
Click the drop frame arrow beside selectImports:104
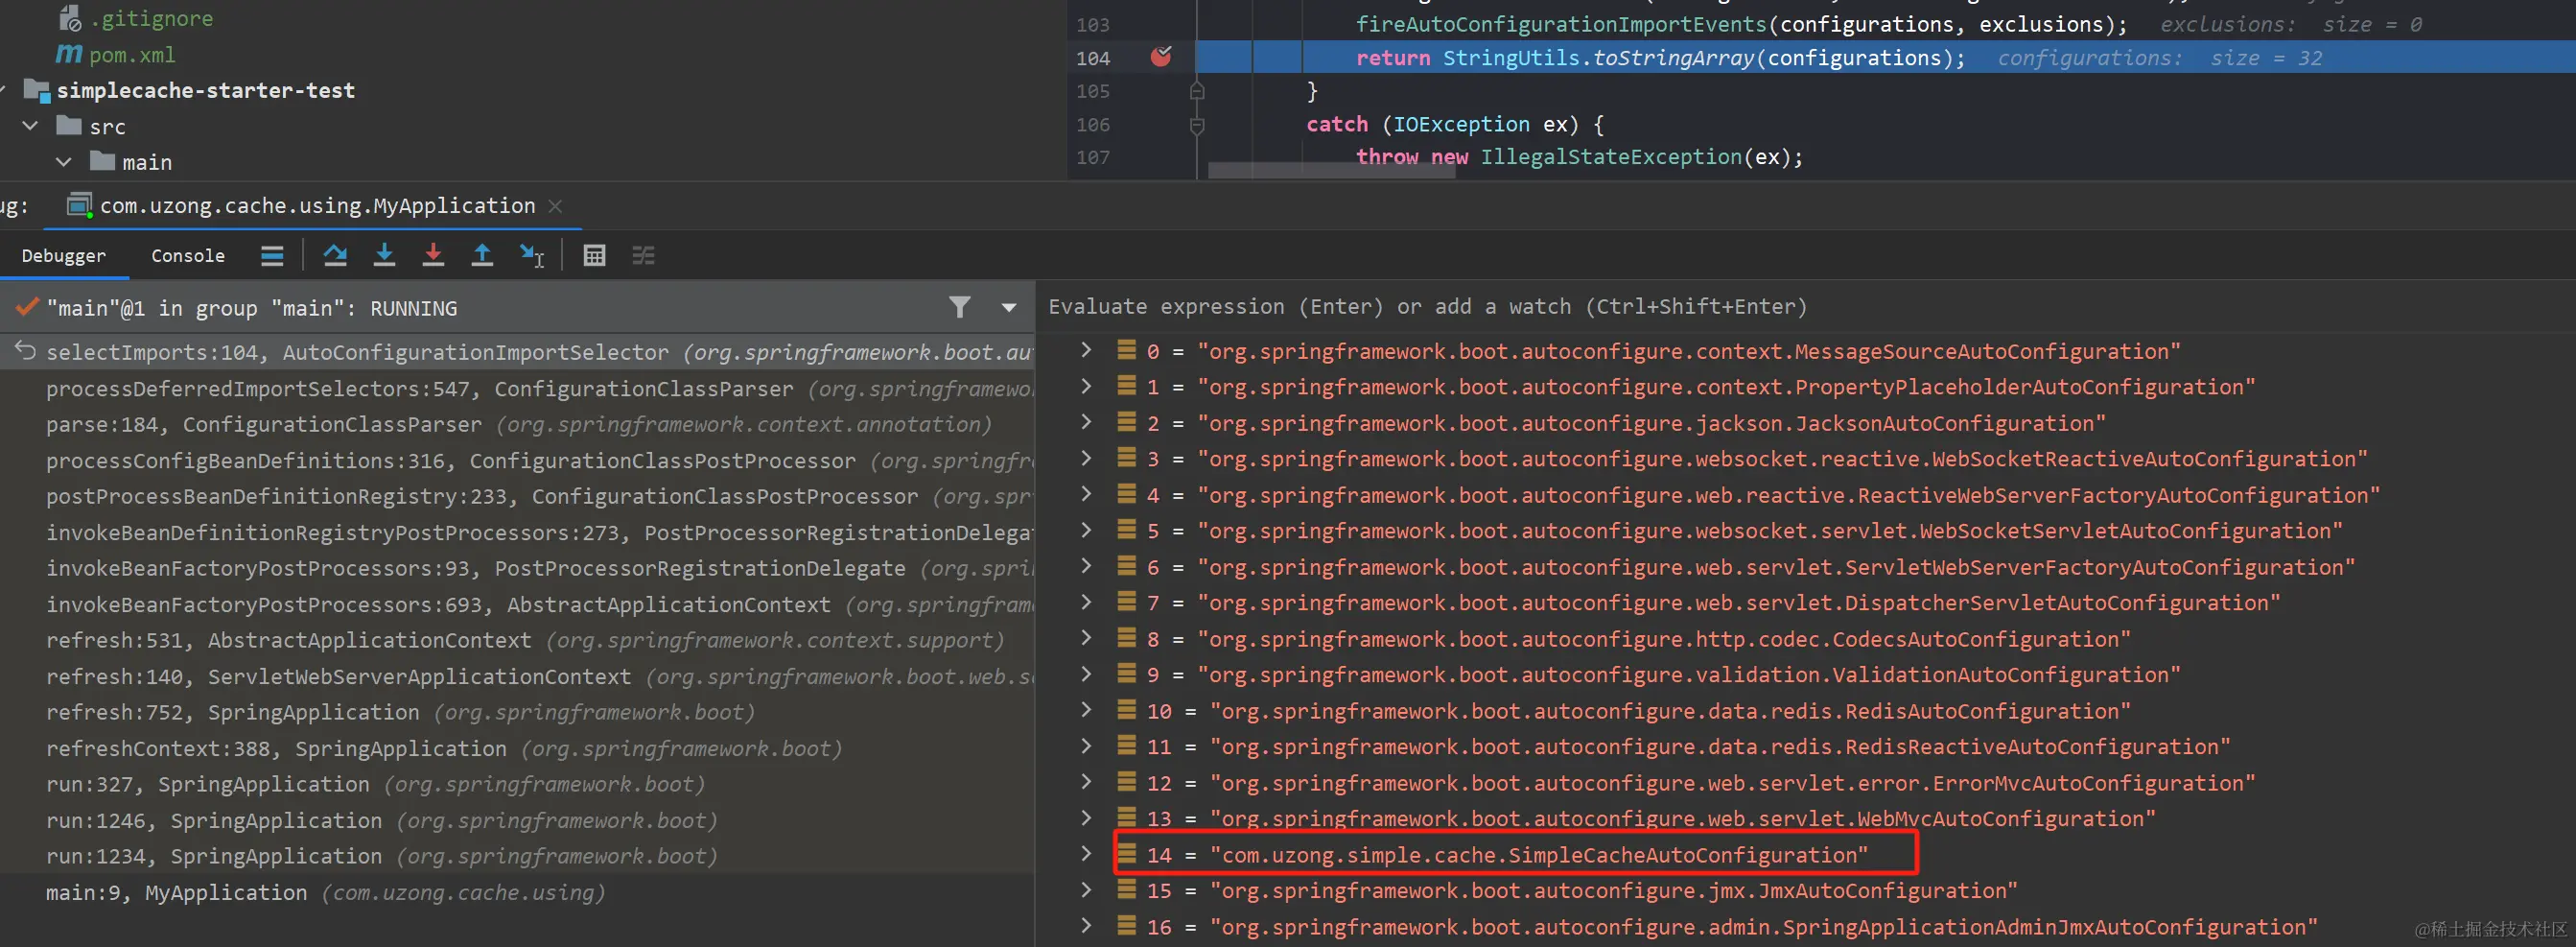pyautogui.click(x=25, y=351)
